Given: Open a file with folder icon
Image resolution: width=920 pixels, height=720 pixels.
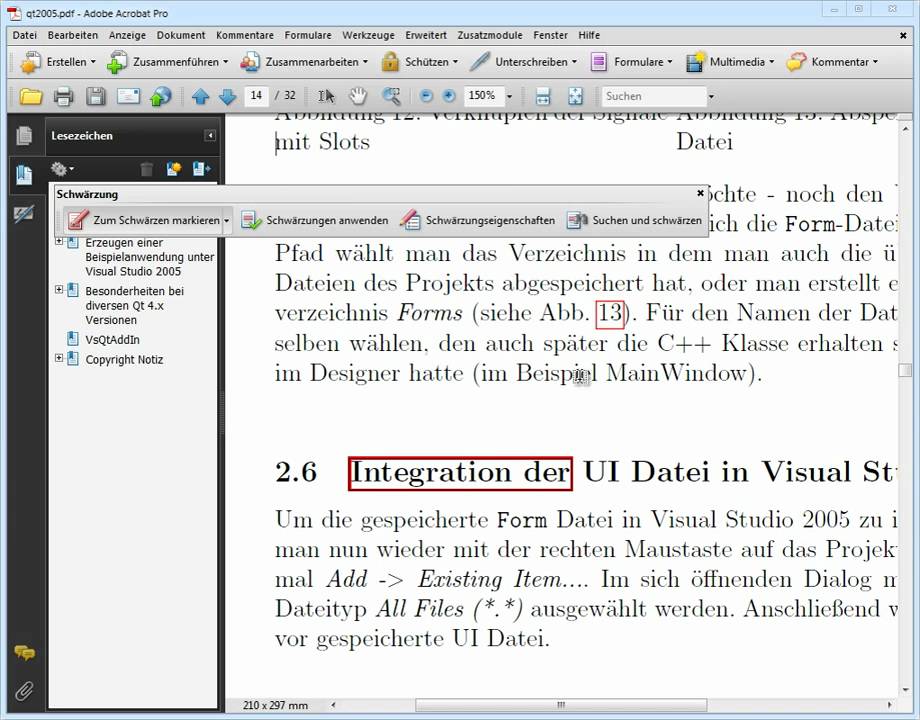Looking at the screenshot, I should pyautogui.click(x=31, y=96).
